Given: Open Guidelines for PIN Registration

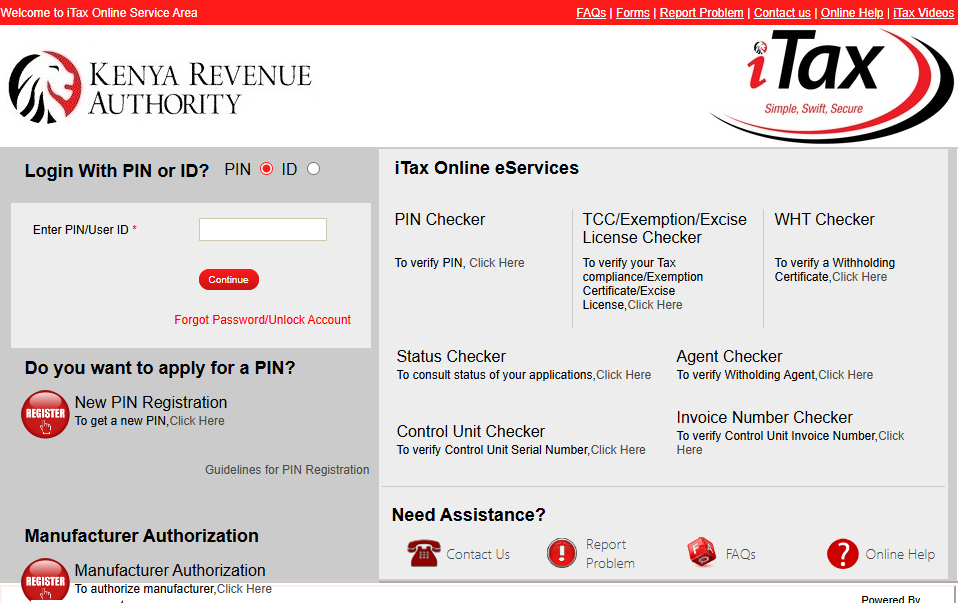Looking at the screenshot, I should (287, 470).
